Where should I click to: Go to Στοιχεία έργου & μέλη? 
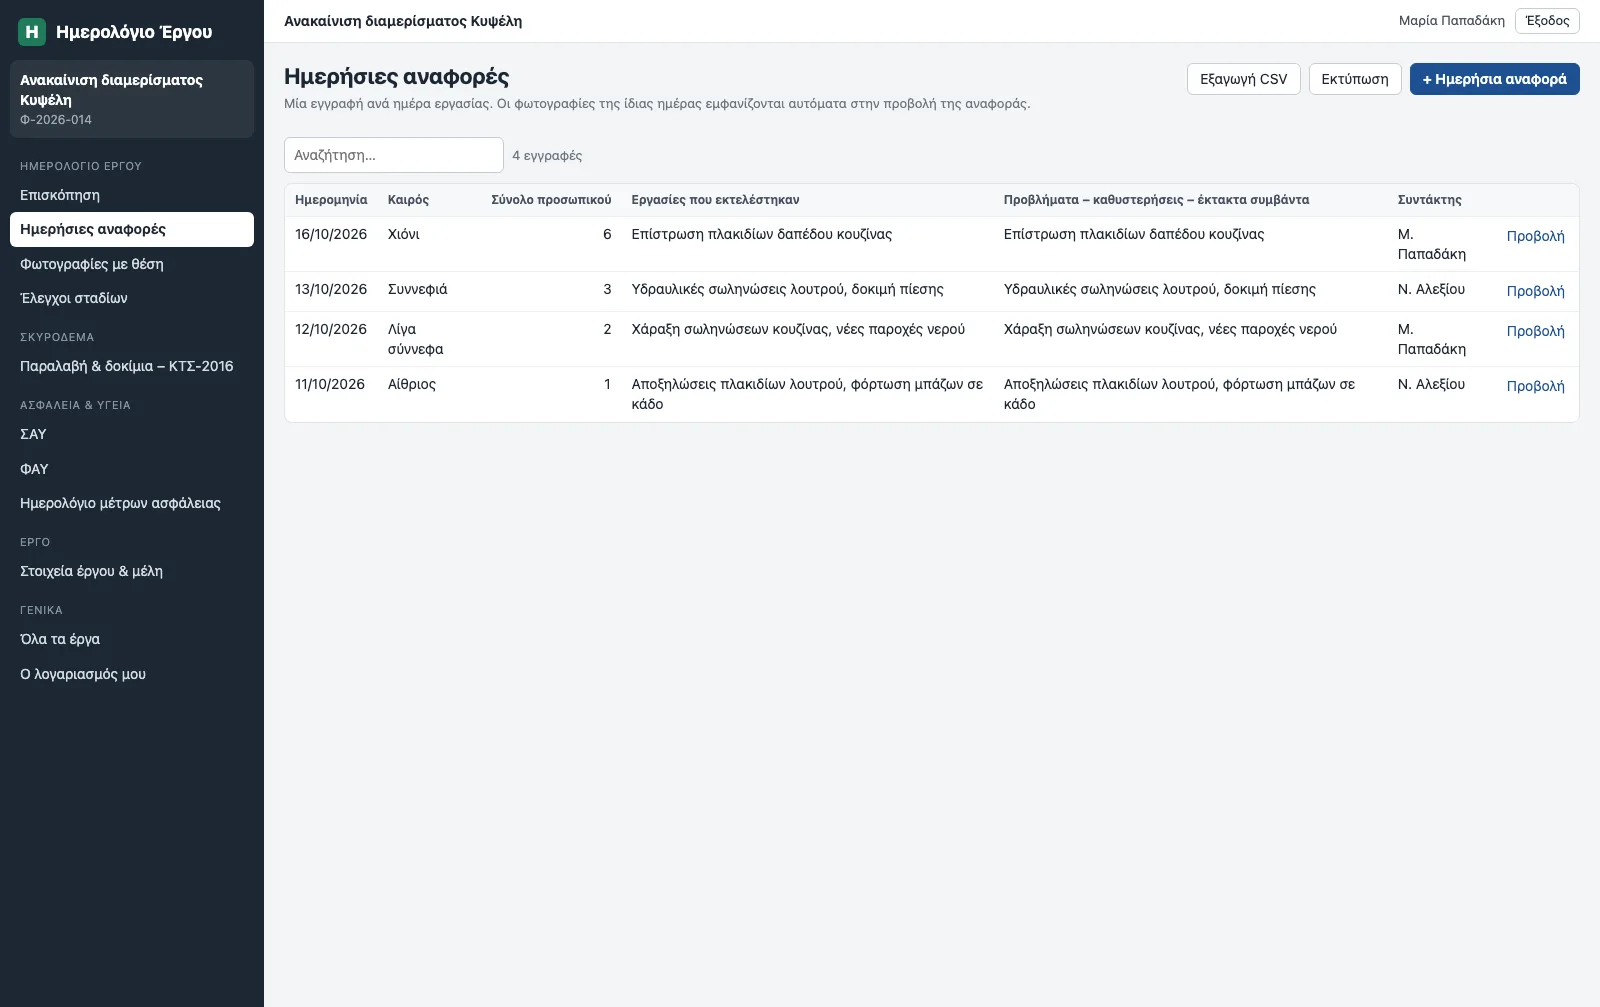132,571
